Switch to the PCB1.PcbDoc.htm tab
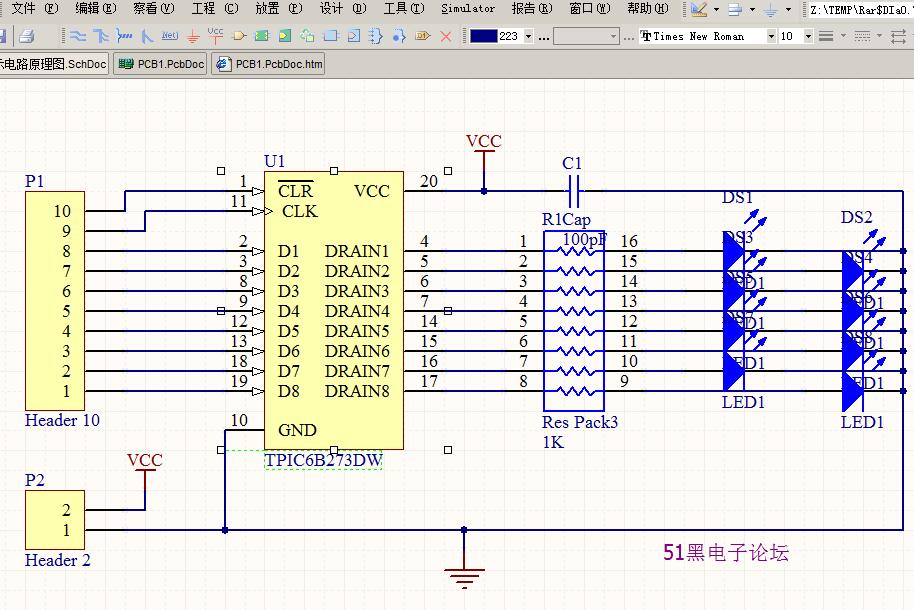The width and height of the screenshot is (914, 610). (268, 64)
